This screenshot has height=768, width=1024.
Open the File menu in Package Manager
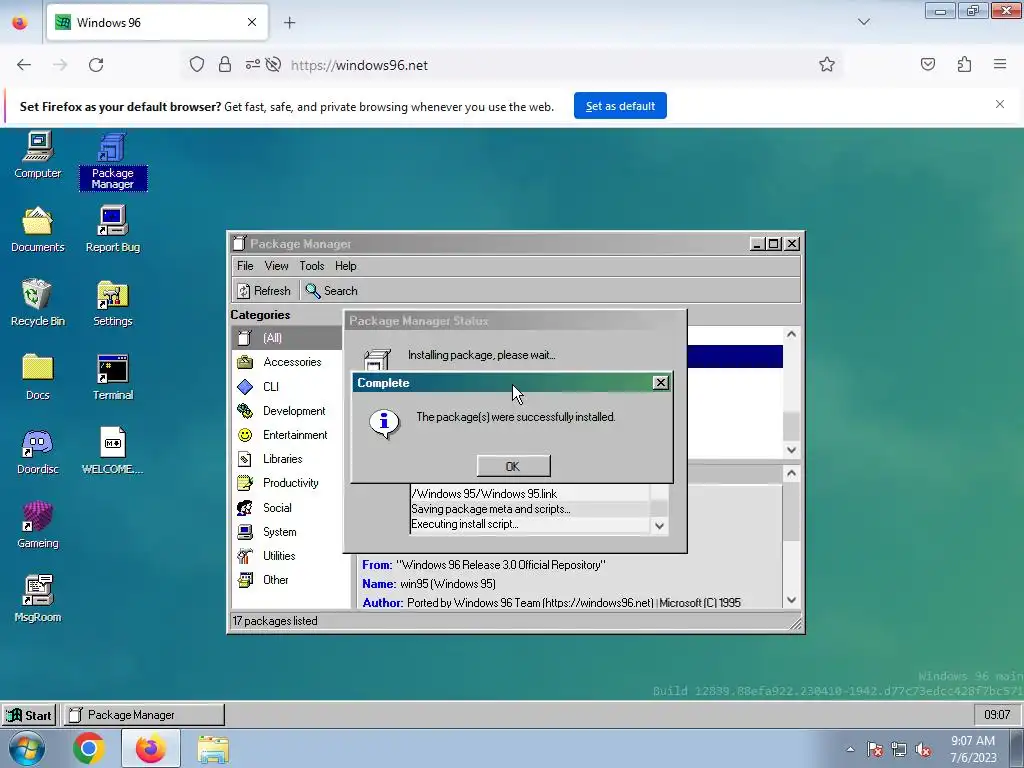pyautogui.click(x=245, y=266)
